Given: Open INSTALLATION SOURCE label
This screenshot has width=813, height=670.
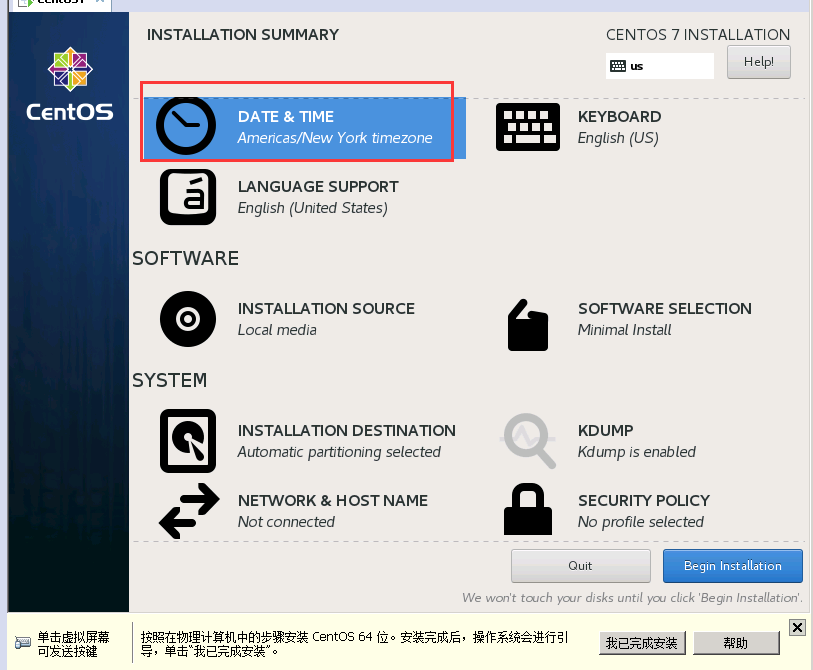Looking at the screenshot, I should tap(326, 309).
